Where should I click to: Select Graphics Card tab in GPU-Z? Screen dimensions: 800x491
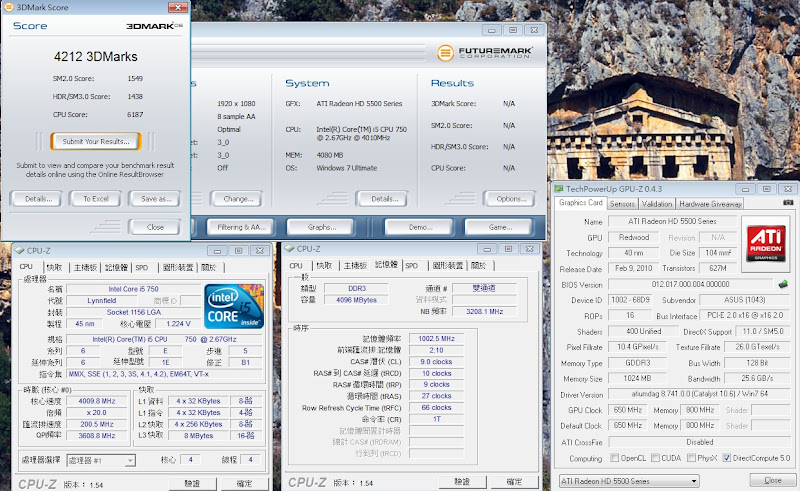pyautogui.click(x=581, y=203)
